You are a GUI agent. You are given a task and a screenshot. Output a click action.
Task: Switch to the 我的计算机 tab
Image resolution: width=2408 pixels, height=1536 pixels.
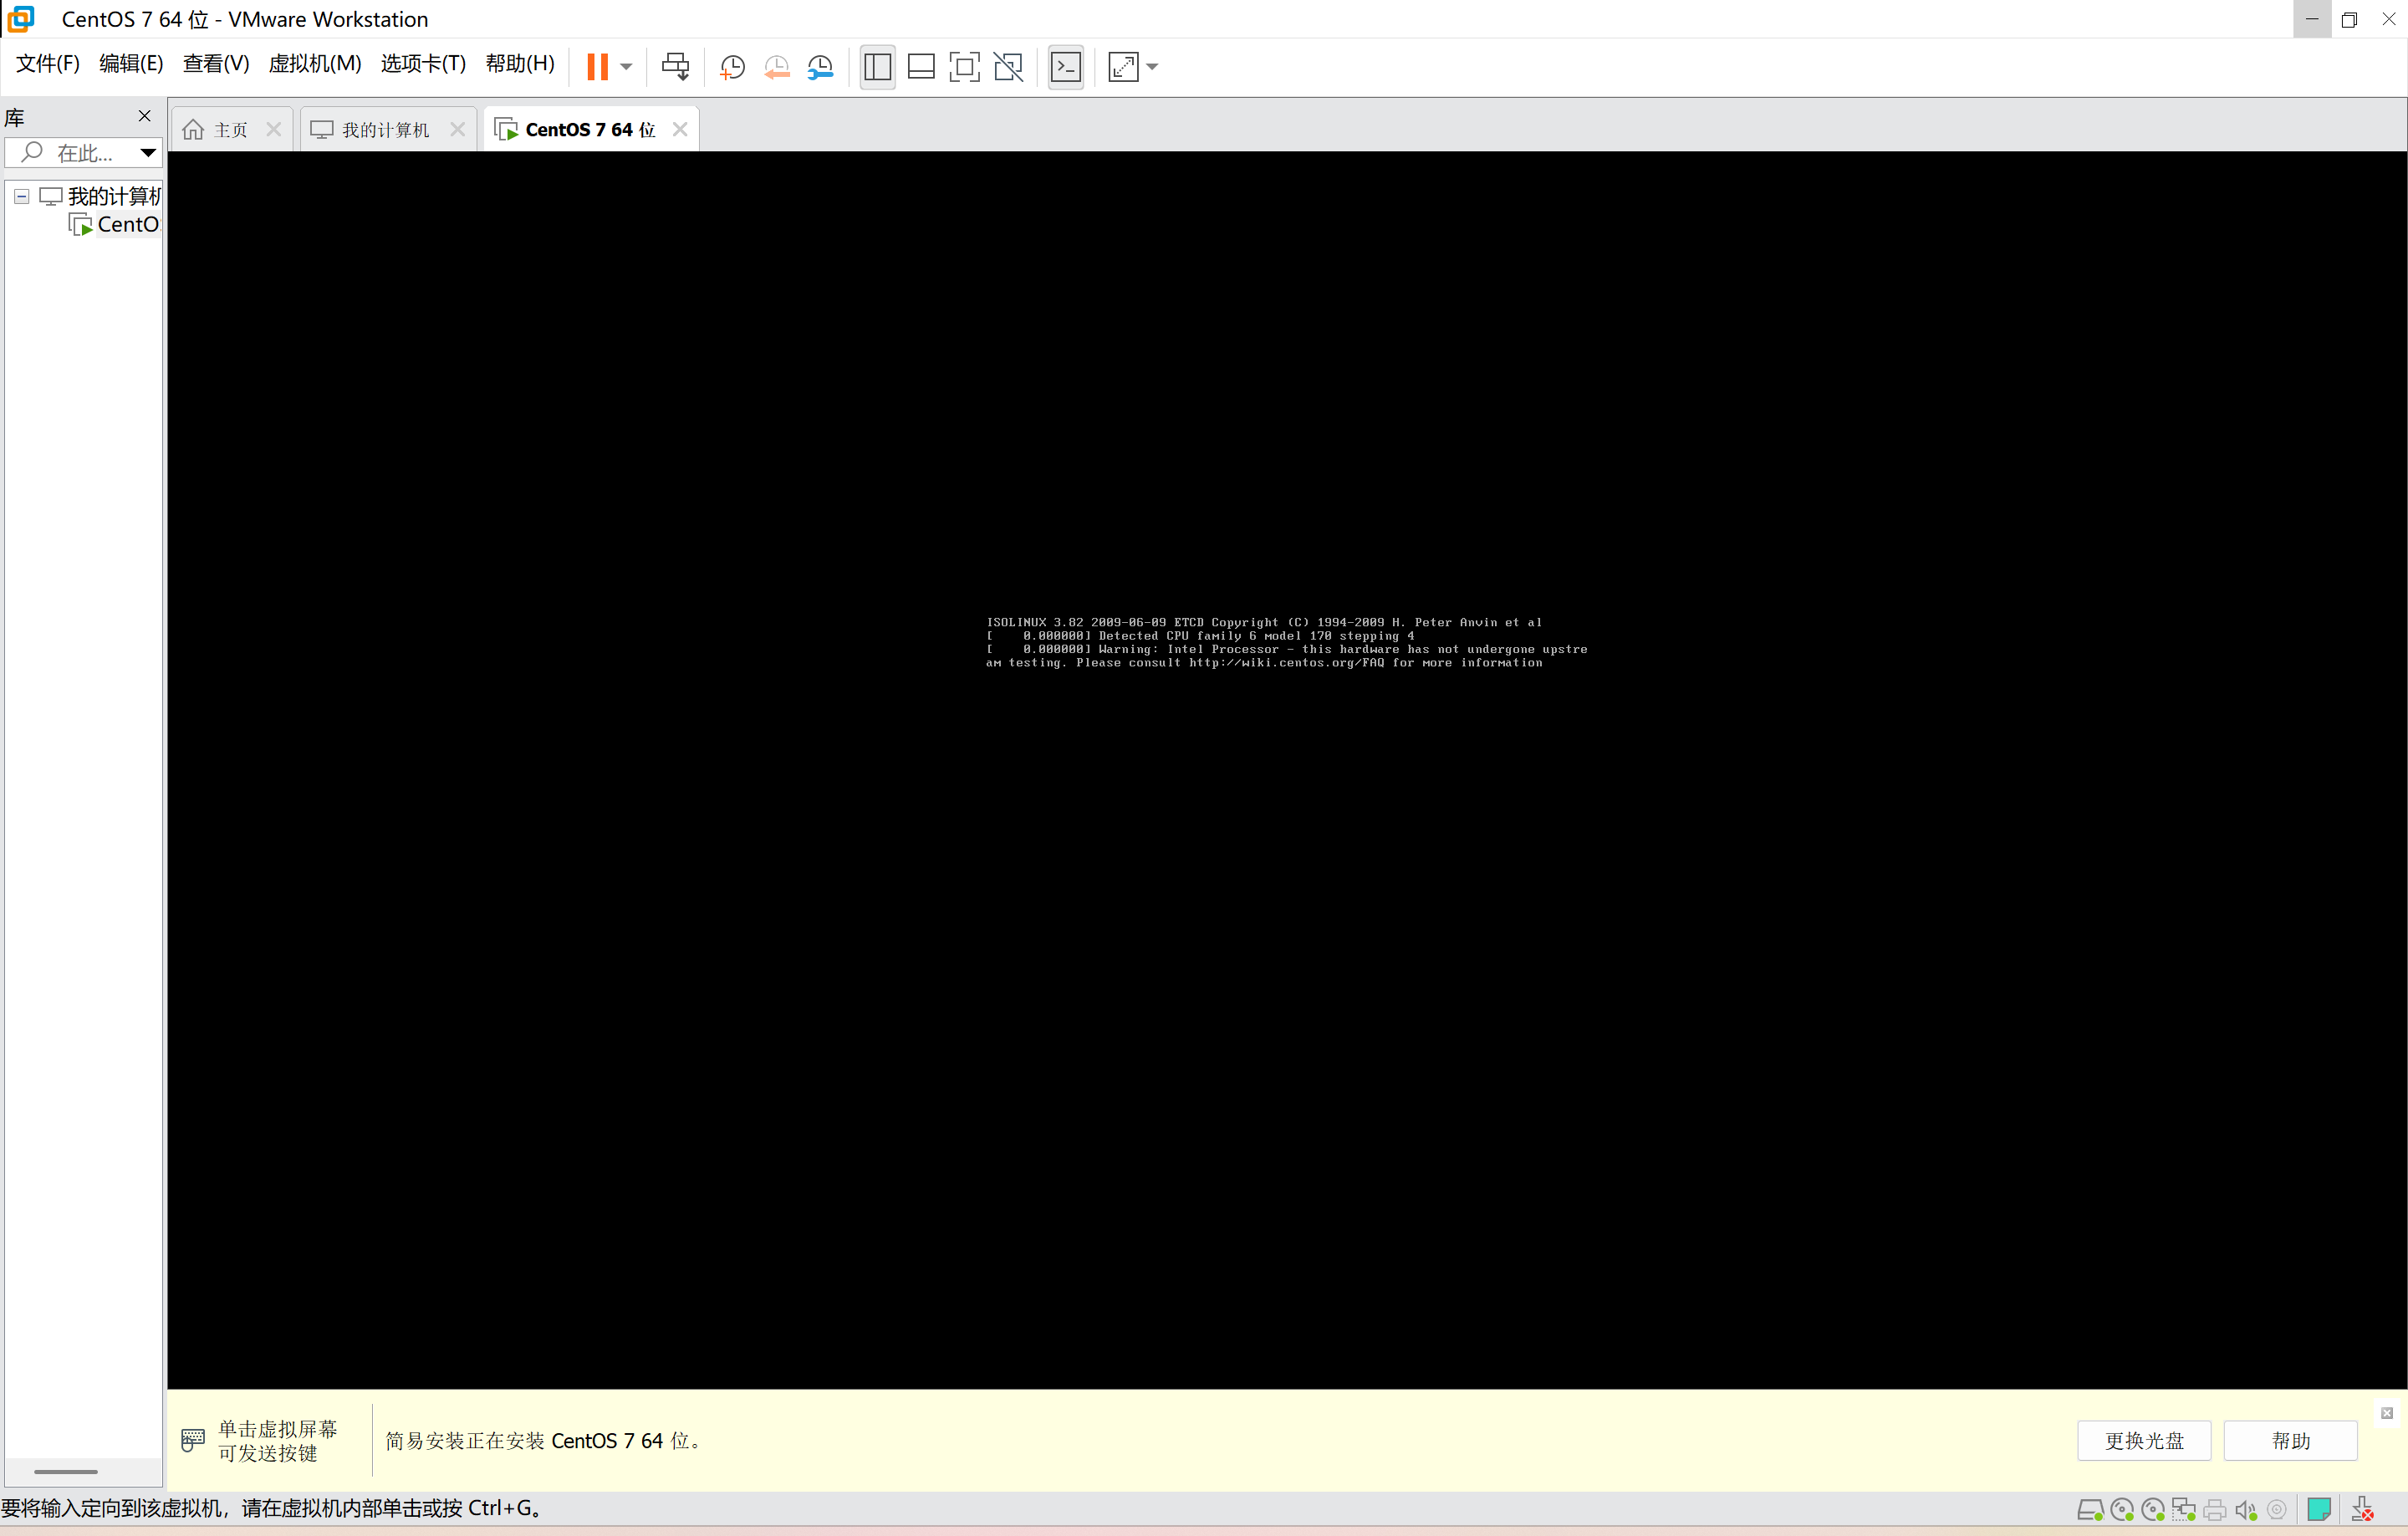(384, 130)
